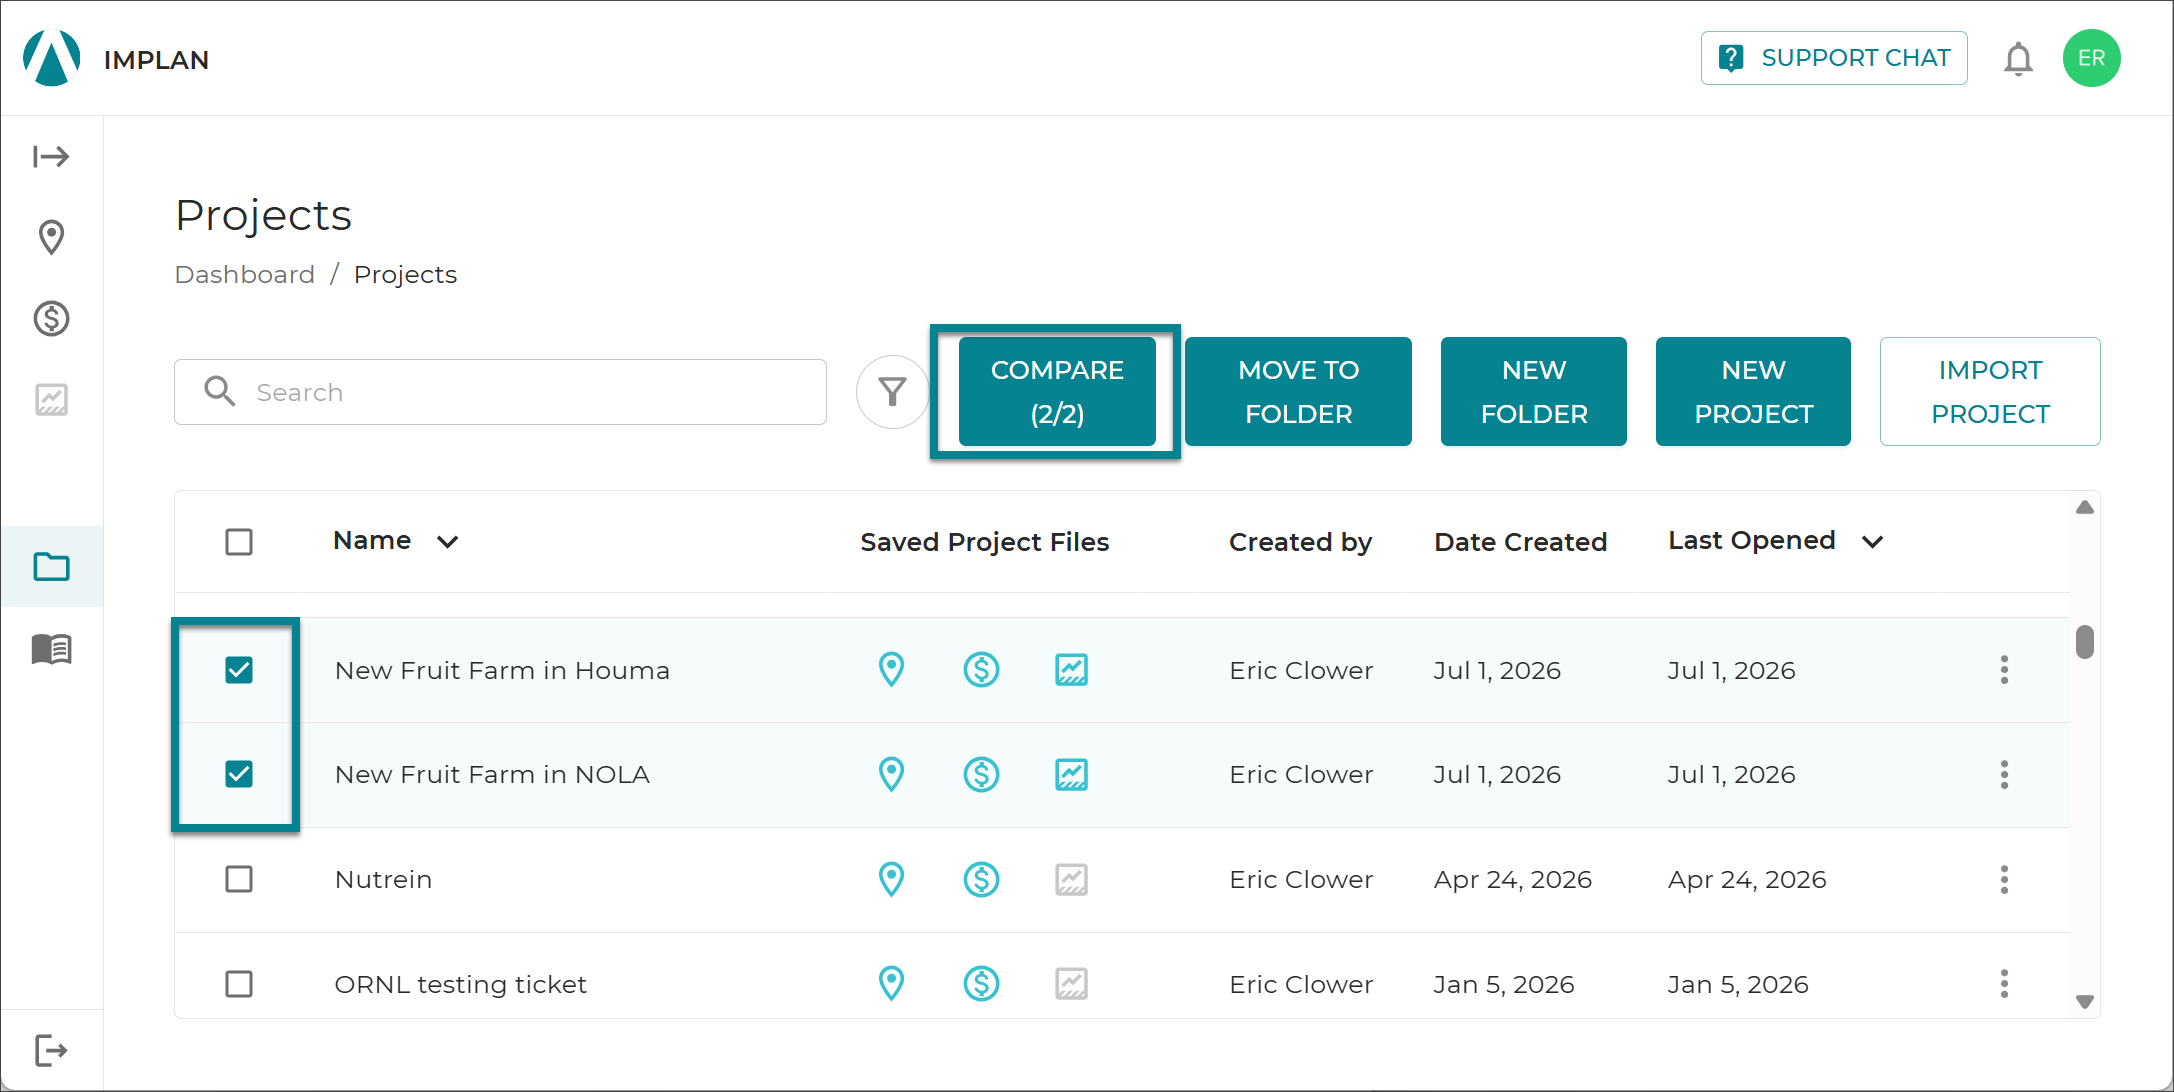Create a New Project
Screen dimensions: 2174x1092
[x=1753, y=392]
